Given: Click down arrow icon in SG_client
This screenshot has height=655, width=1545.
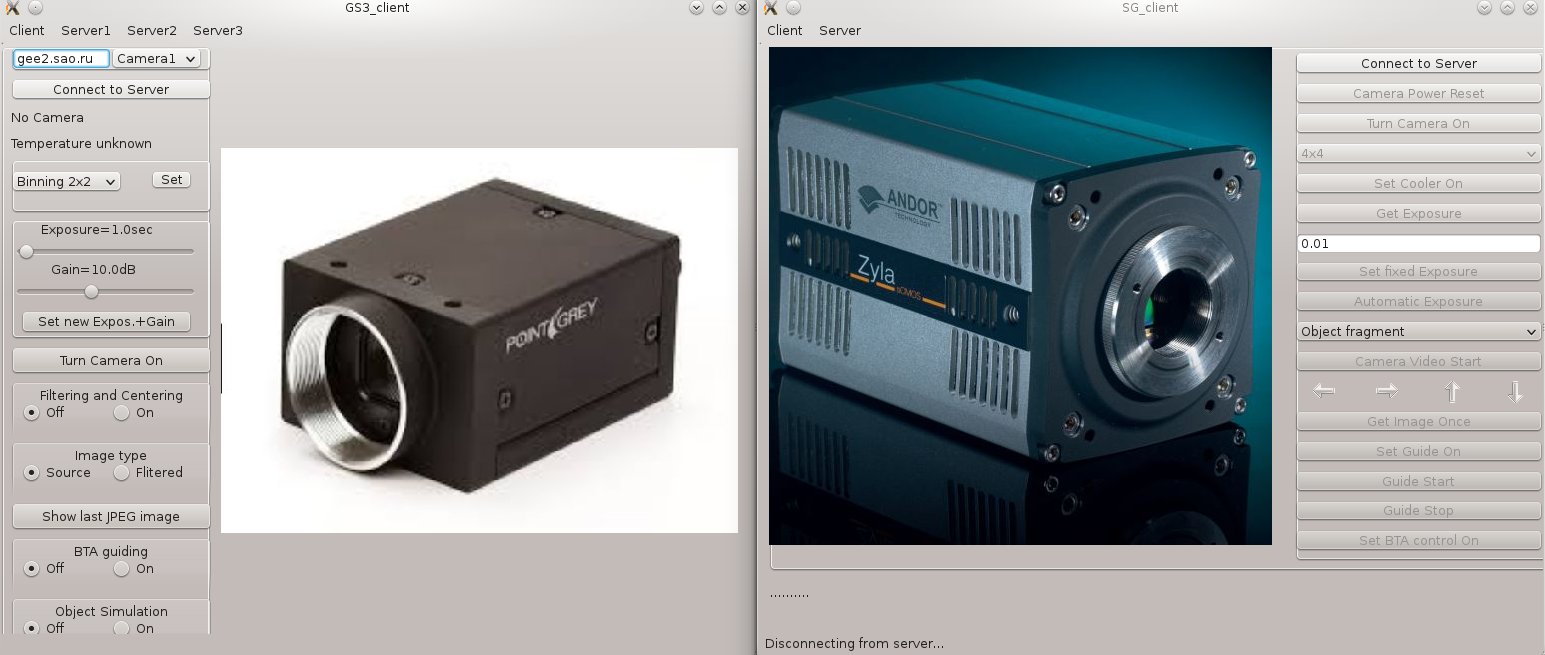Looking at the screenshot, I should click(1515, 391).
